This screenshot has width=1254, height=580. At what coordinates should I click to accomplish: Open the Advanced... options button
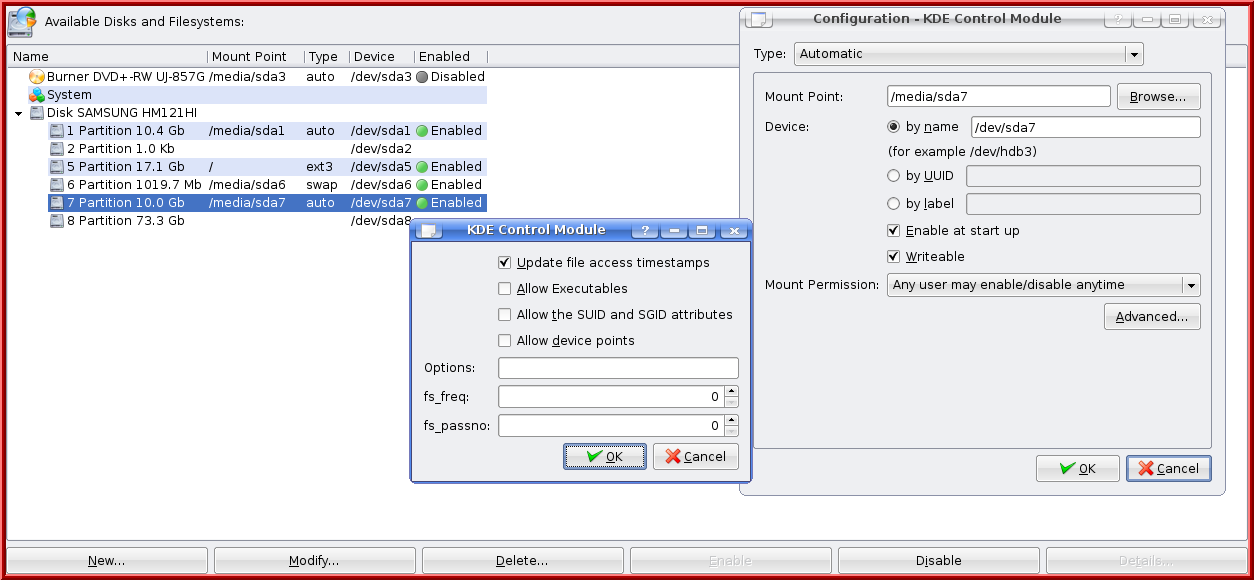pyautogui.click(x=1152, y=317)
